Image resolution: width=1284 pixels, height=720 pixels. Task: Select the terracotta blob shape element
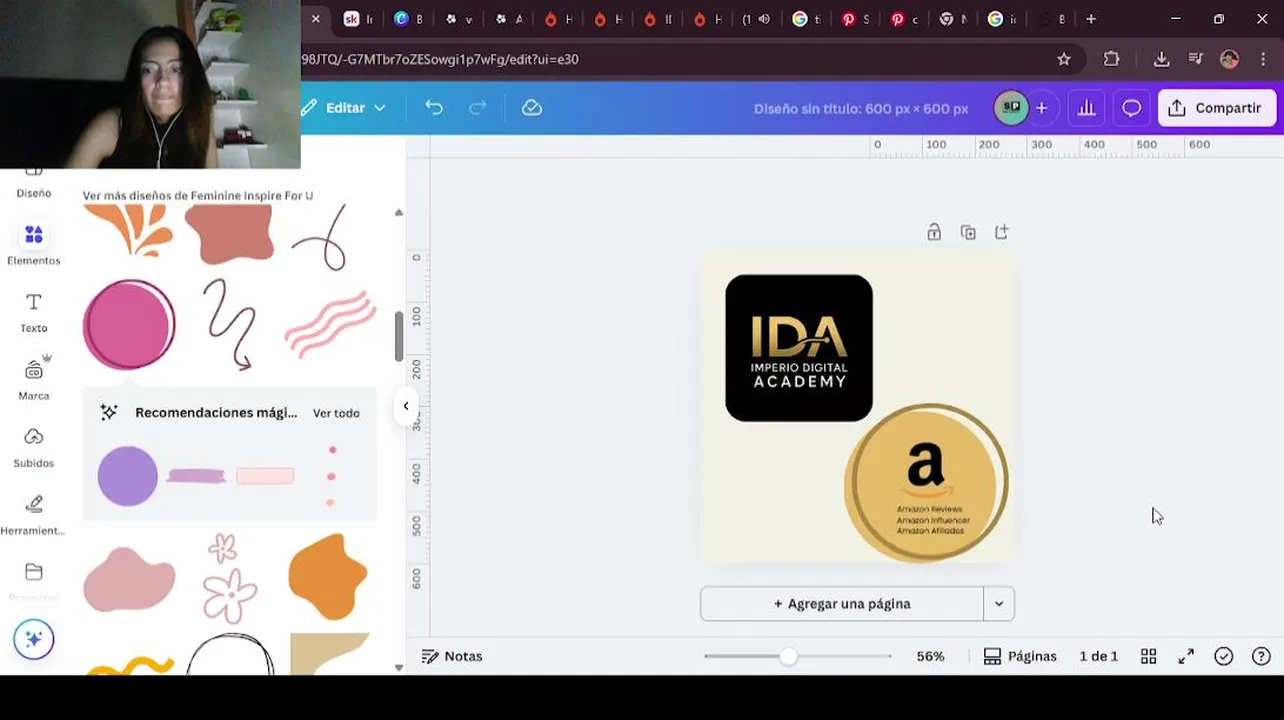click(229, 236)
